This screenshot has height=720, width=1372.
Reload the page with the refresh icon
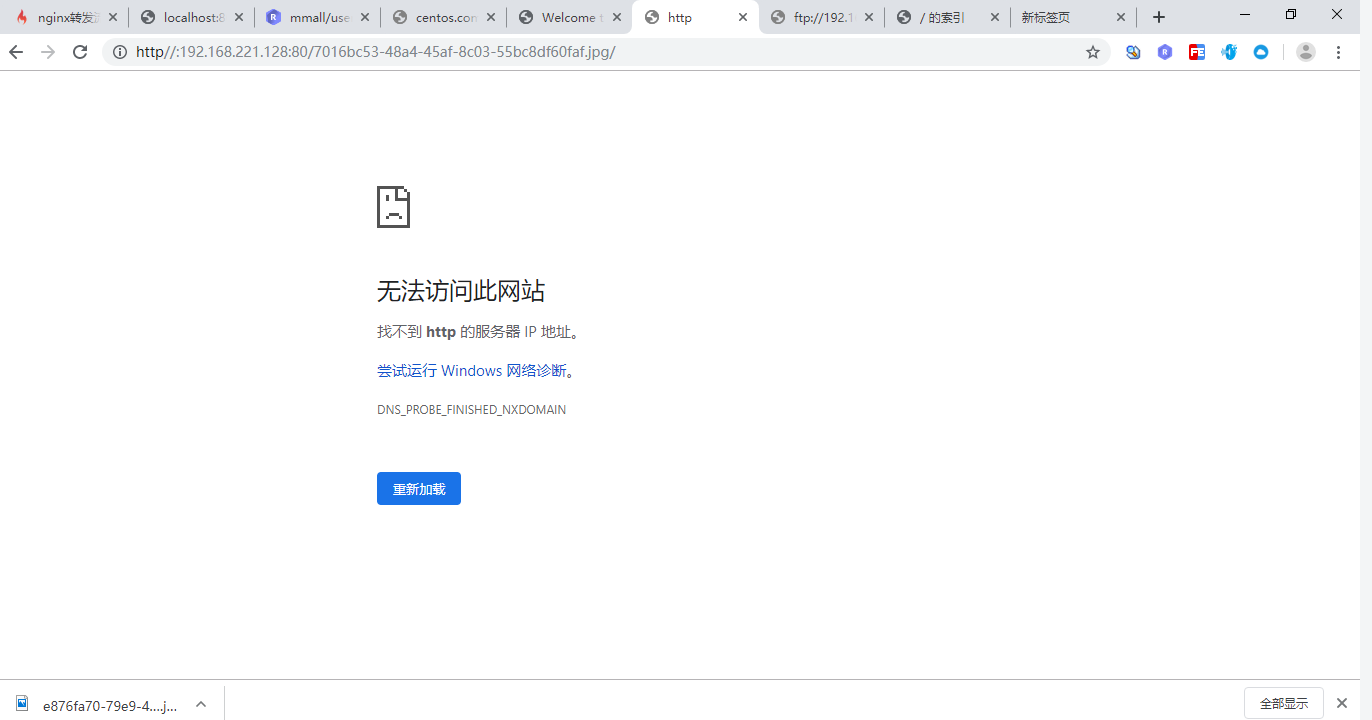pyautogui.click(x=80, y=52)
